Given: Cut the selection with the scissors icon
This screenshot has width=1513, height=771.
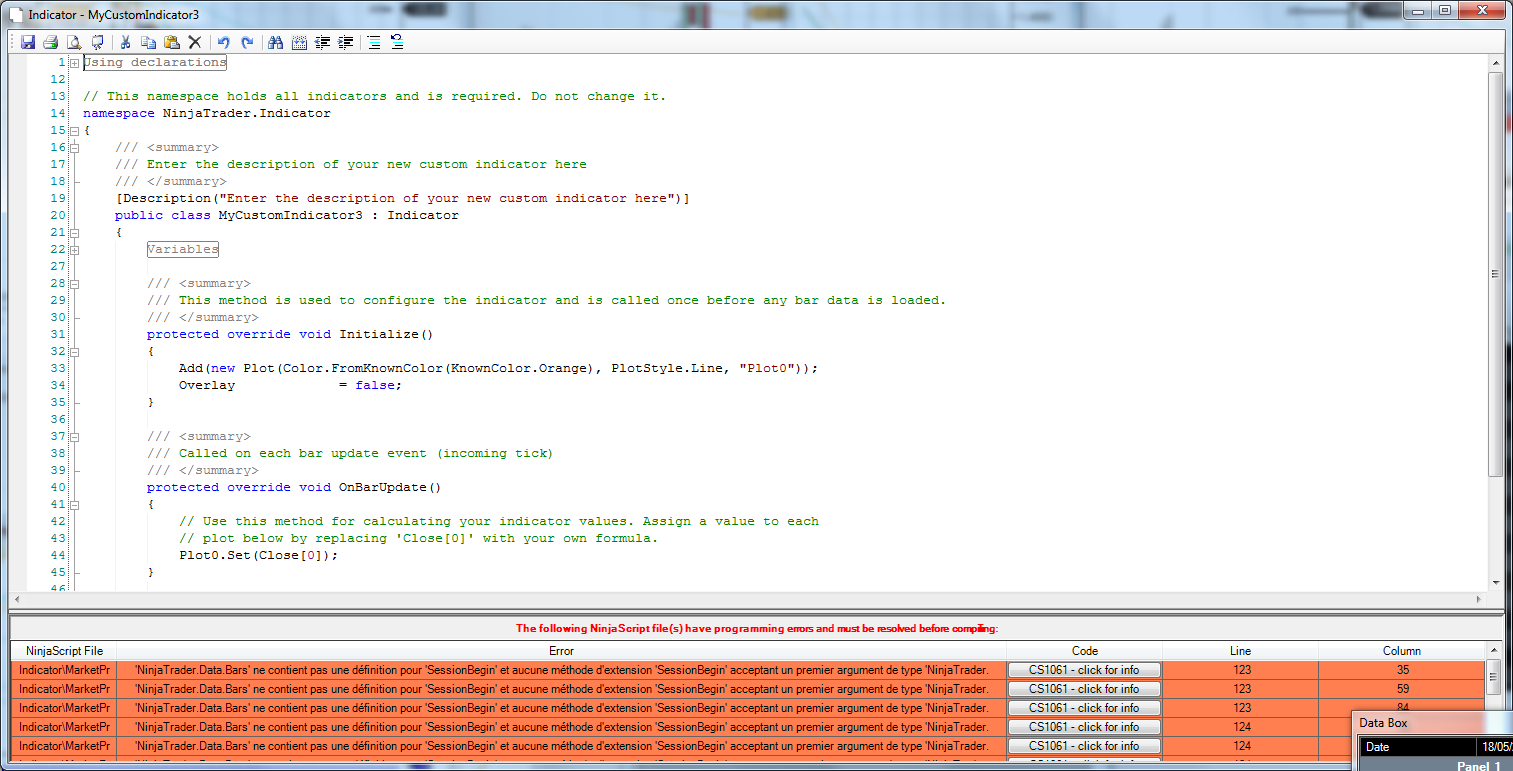Looking at the screenshot, I should pos(126,42).
